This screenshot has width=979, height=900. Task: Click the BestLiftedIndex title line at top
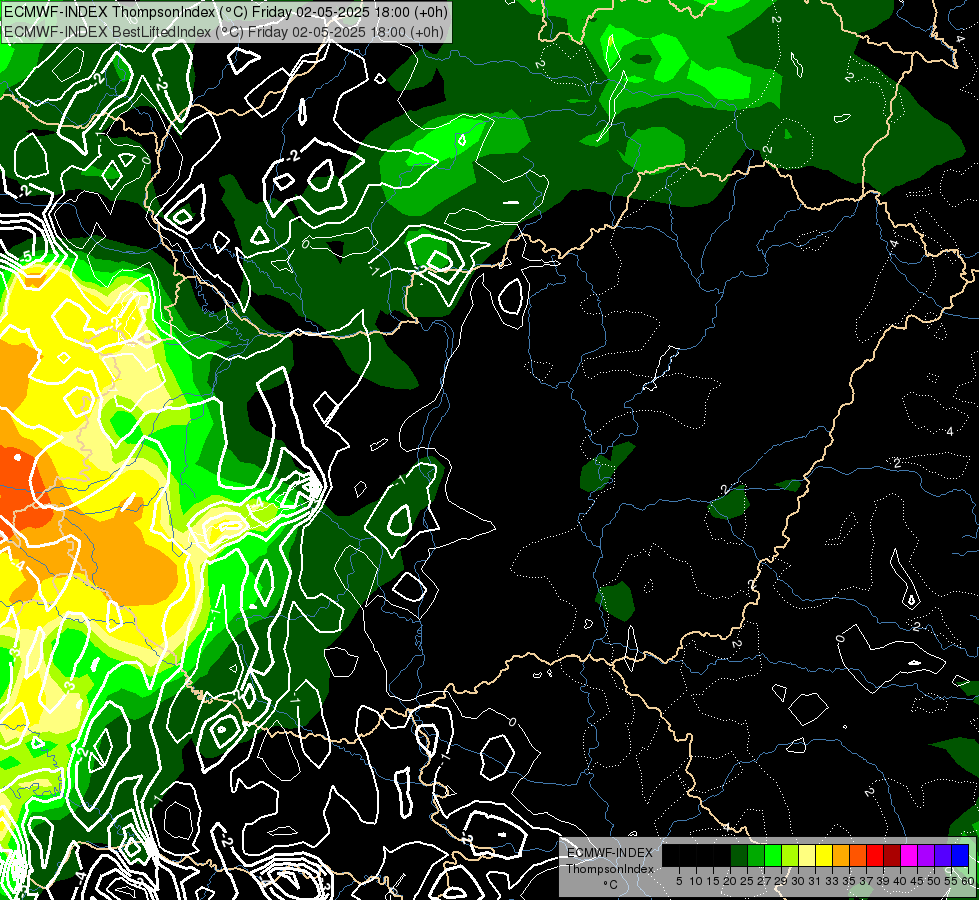coord(224,32)
